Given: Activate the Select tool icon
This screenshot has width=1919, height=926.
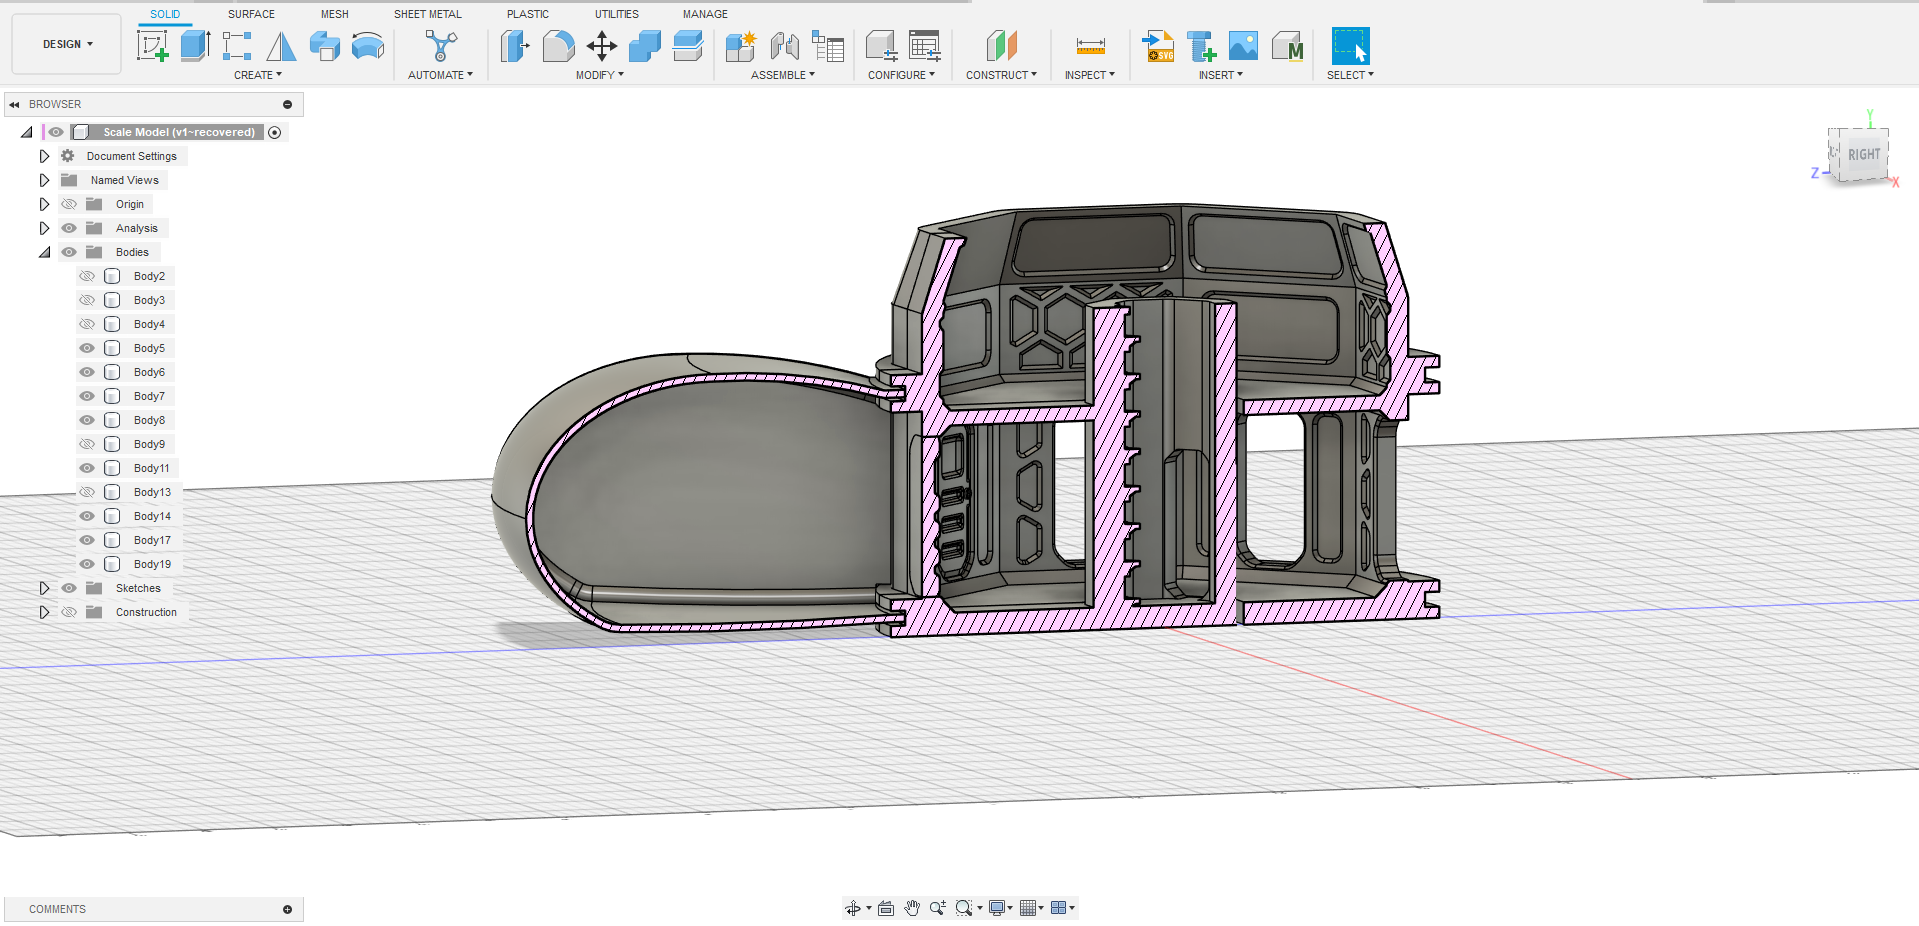Looking at the screenshot, I should click(1350, 46).
